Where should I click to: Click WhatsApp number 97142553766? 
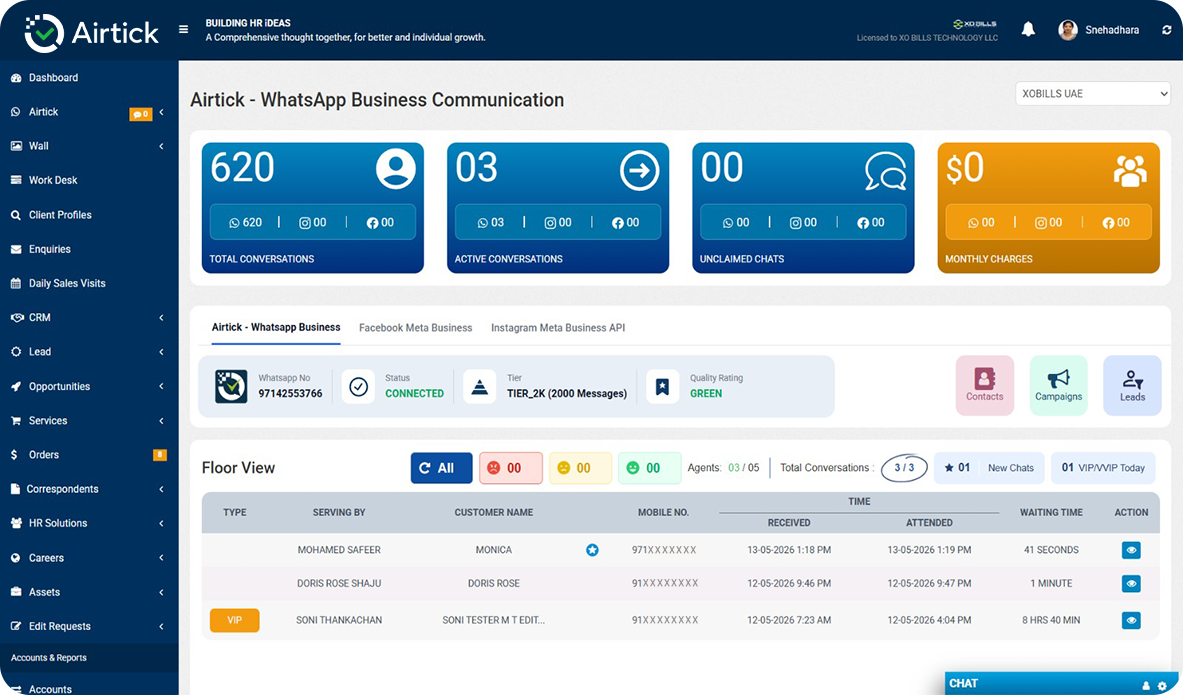pyautogui.click(x=290, y=394)
